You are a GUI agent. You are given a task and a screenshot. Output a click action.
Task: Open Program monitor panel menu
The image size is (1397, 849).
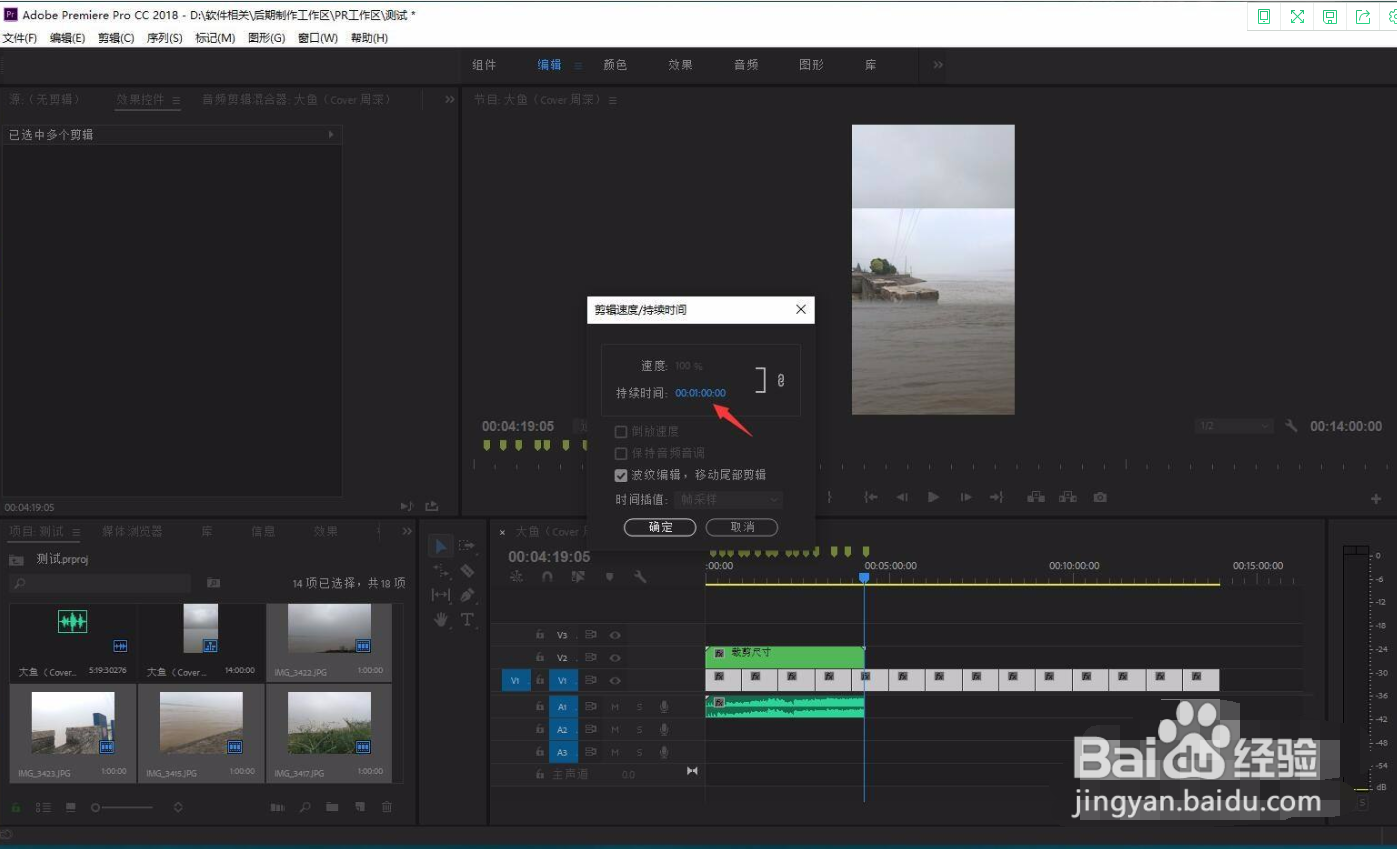612,100
